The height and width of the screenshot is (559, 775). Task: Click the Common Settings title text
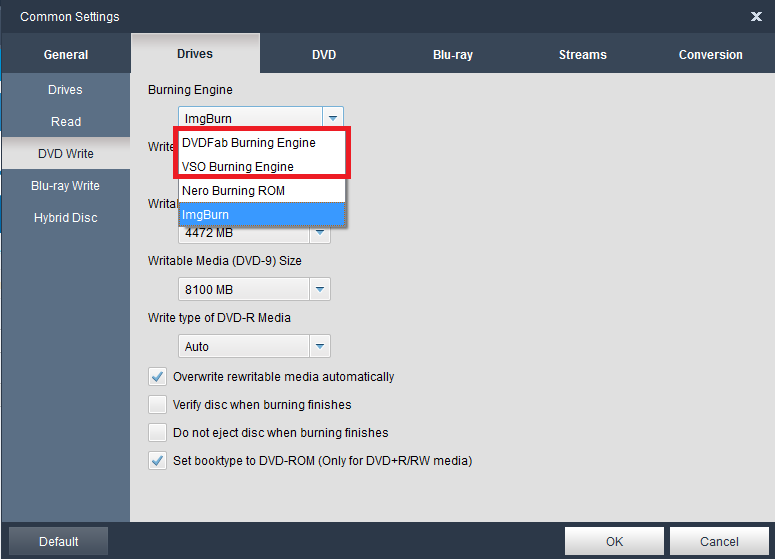click(70, 16)
